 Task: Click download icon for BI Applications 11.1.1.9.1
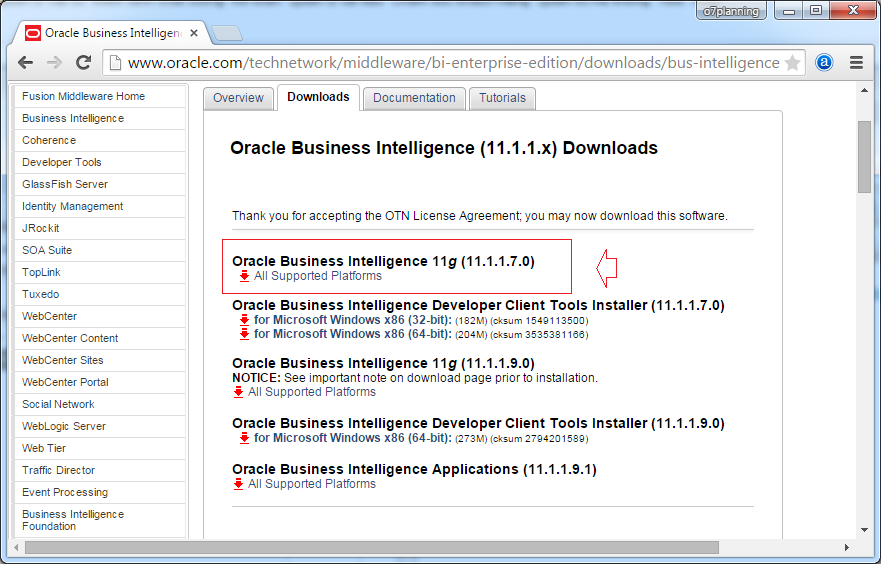click(239, 484)
